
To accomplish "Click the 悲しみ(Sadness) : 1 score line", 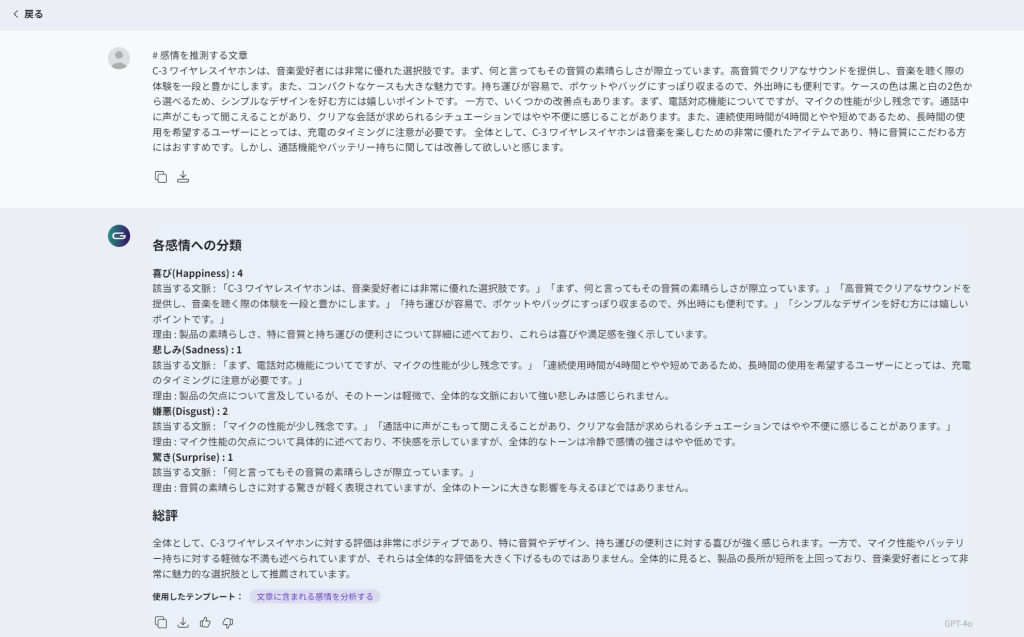I will (197, 350).
